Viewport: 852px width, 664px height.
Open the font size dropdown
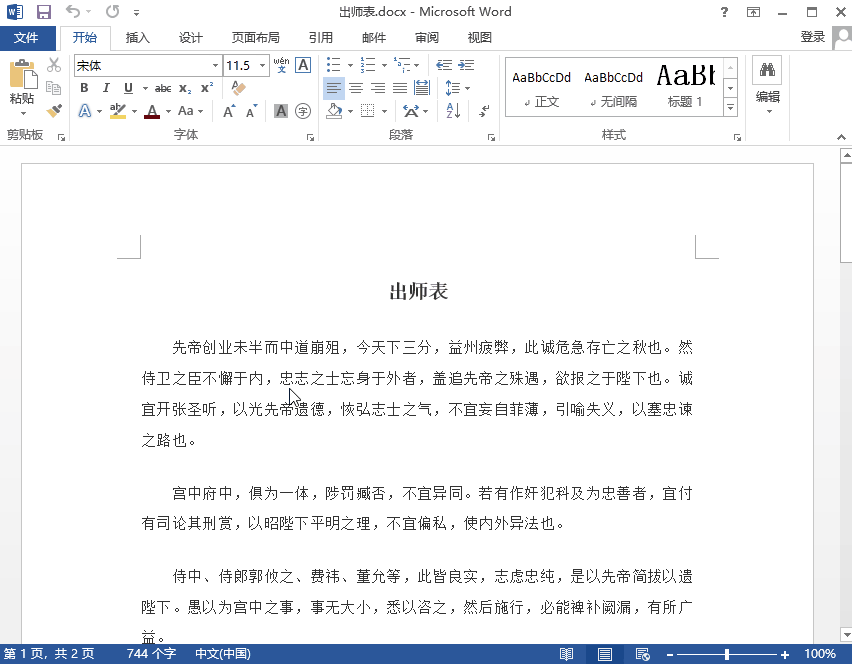click(x=262, y=66)
